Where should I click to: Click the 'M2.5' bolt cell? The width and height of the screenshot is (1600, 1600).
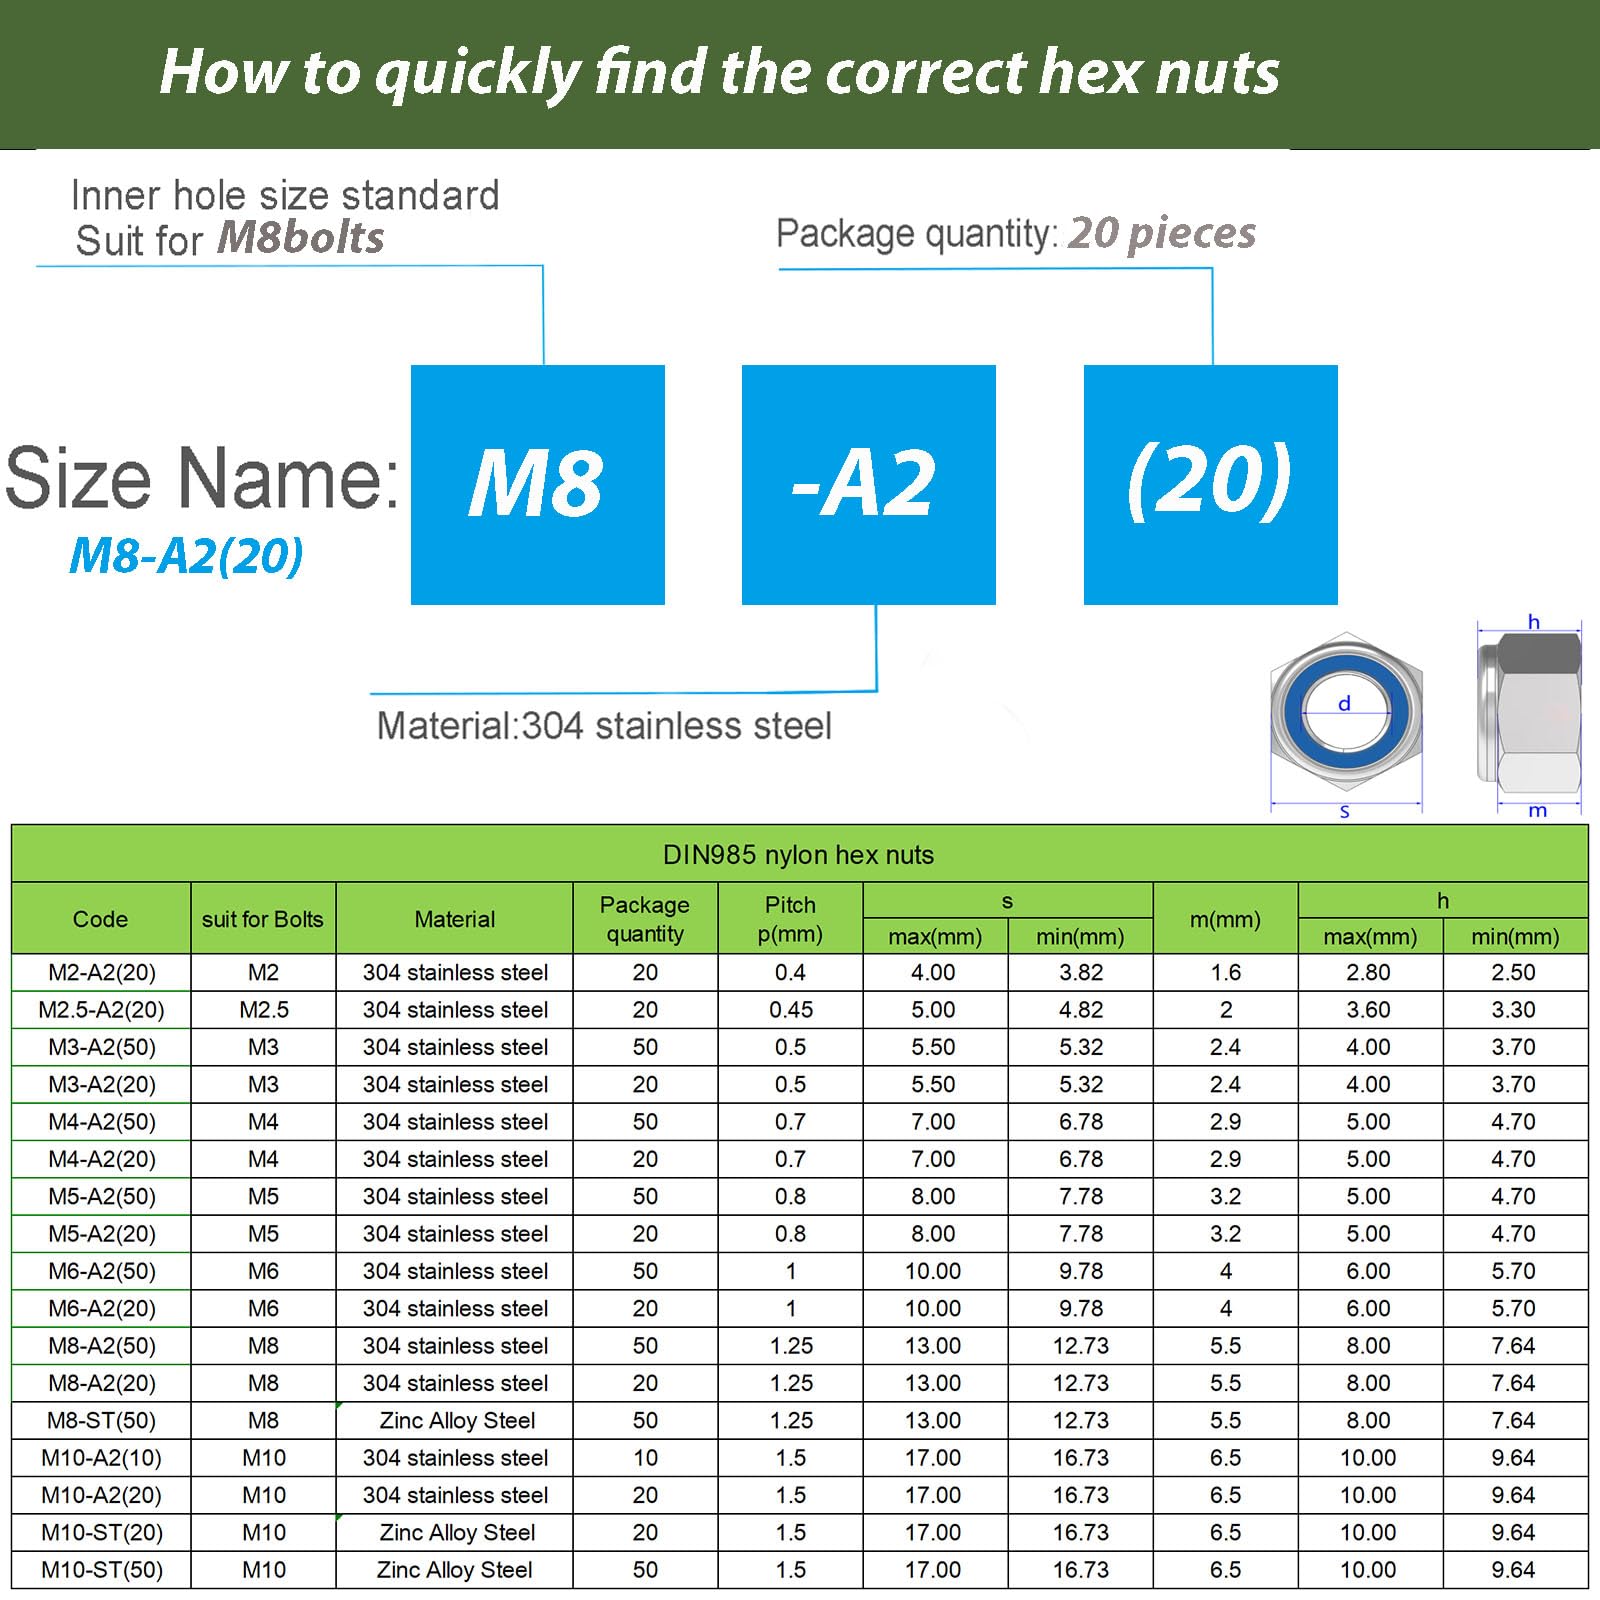[x=264, y=1010]
